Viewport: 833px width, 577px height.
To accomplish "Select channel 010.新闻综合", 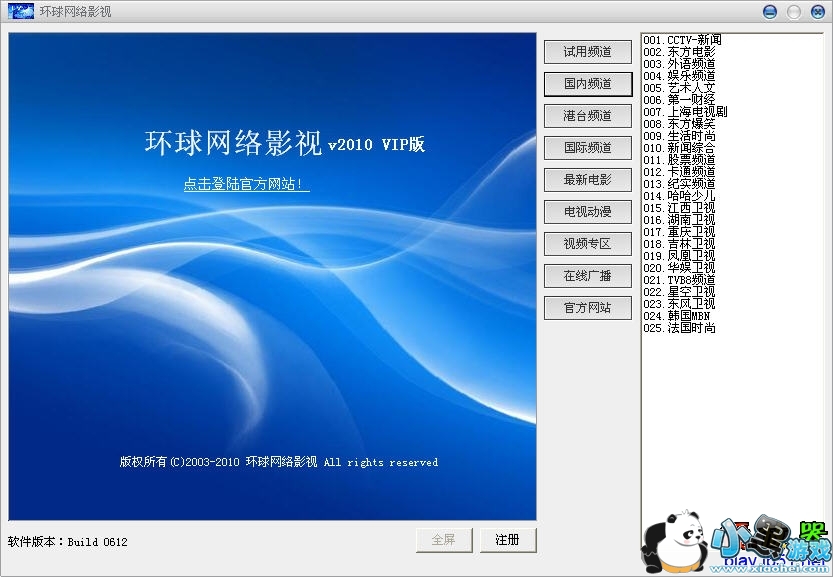I will tap(679, 148).
